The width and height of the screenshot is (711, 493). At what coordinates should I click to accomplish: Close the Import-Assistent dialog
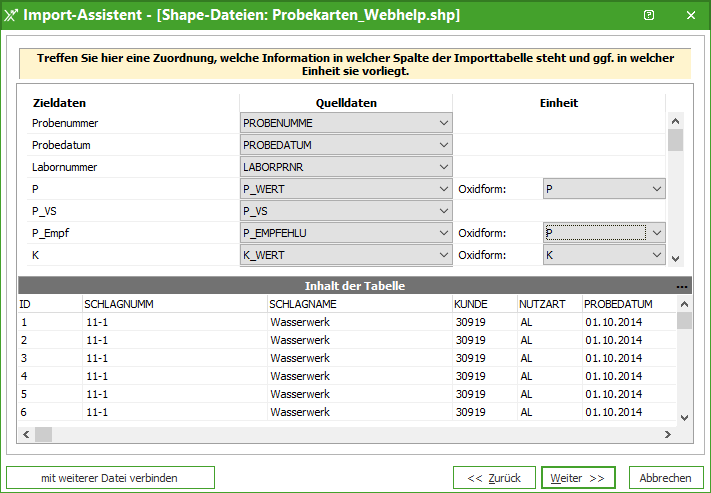point(691,15)
